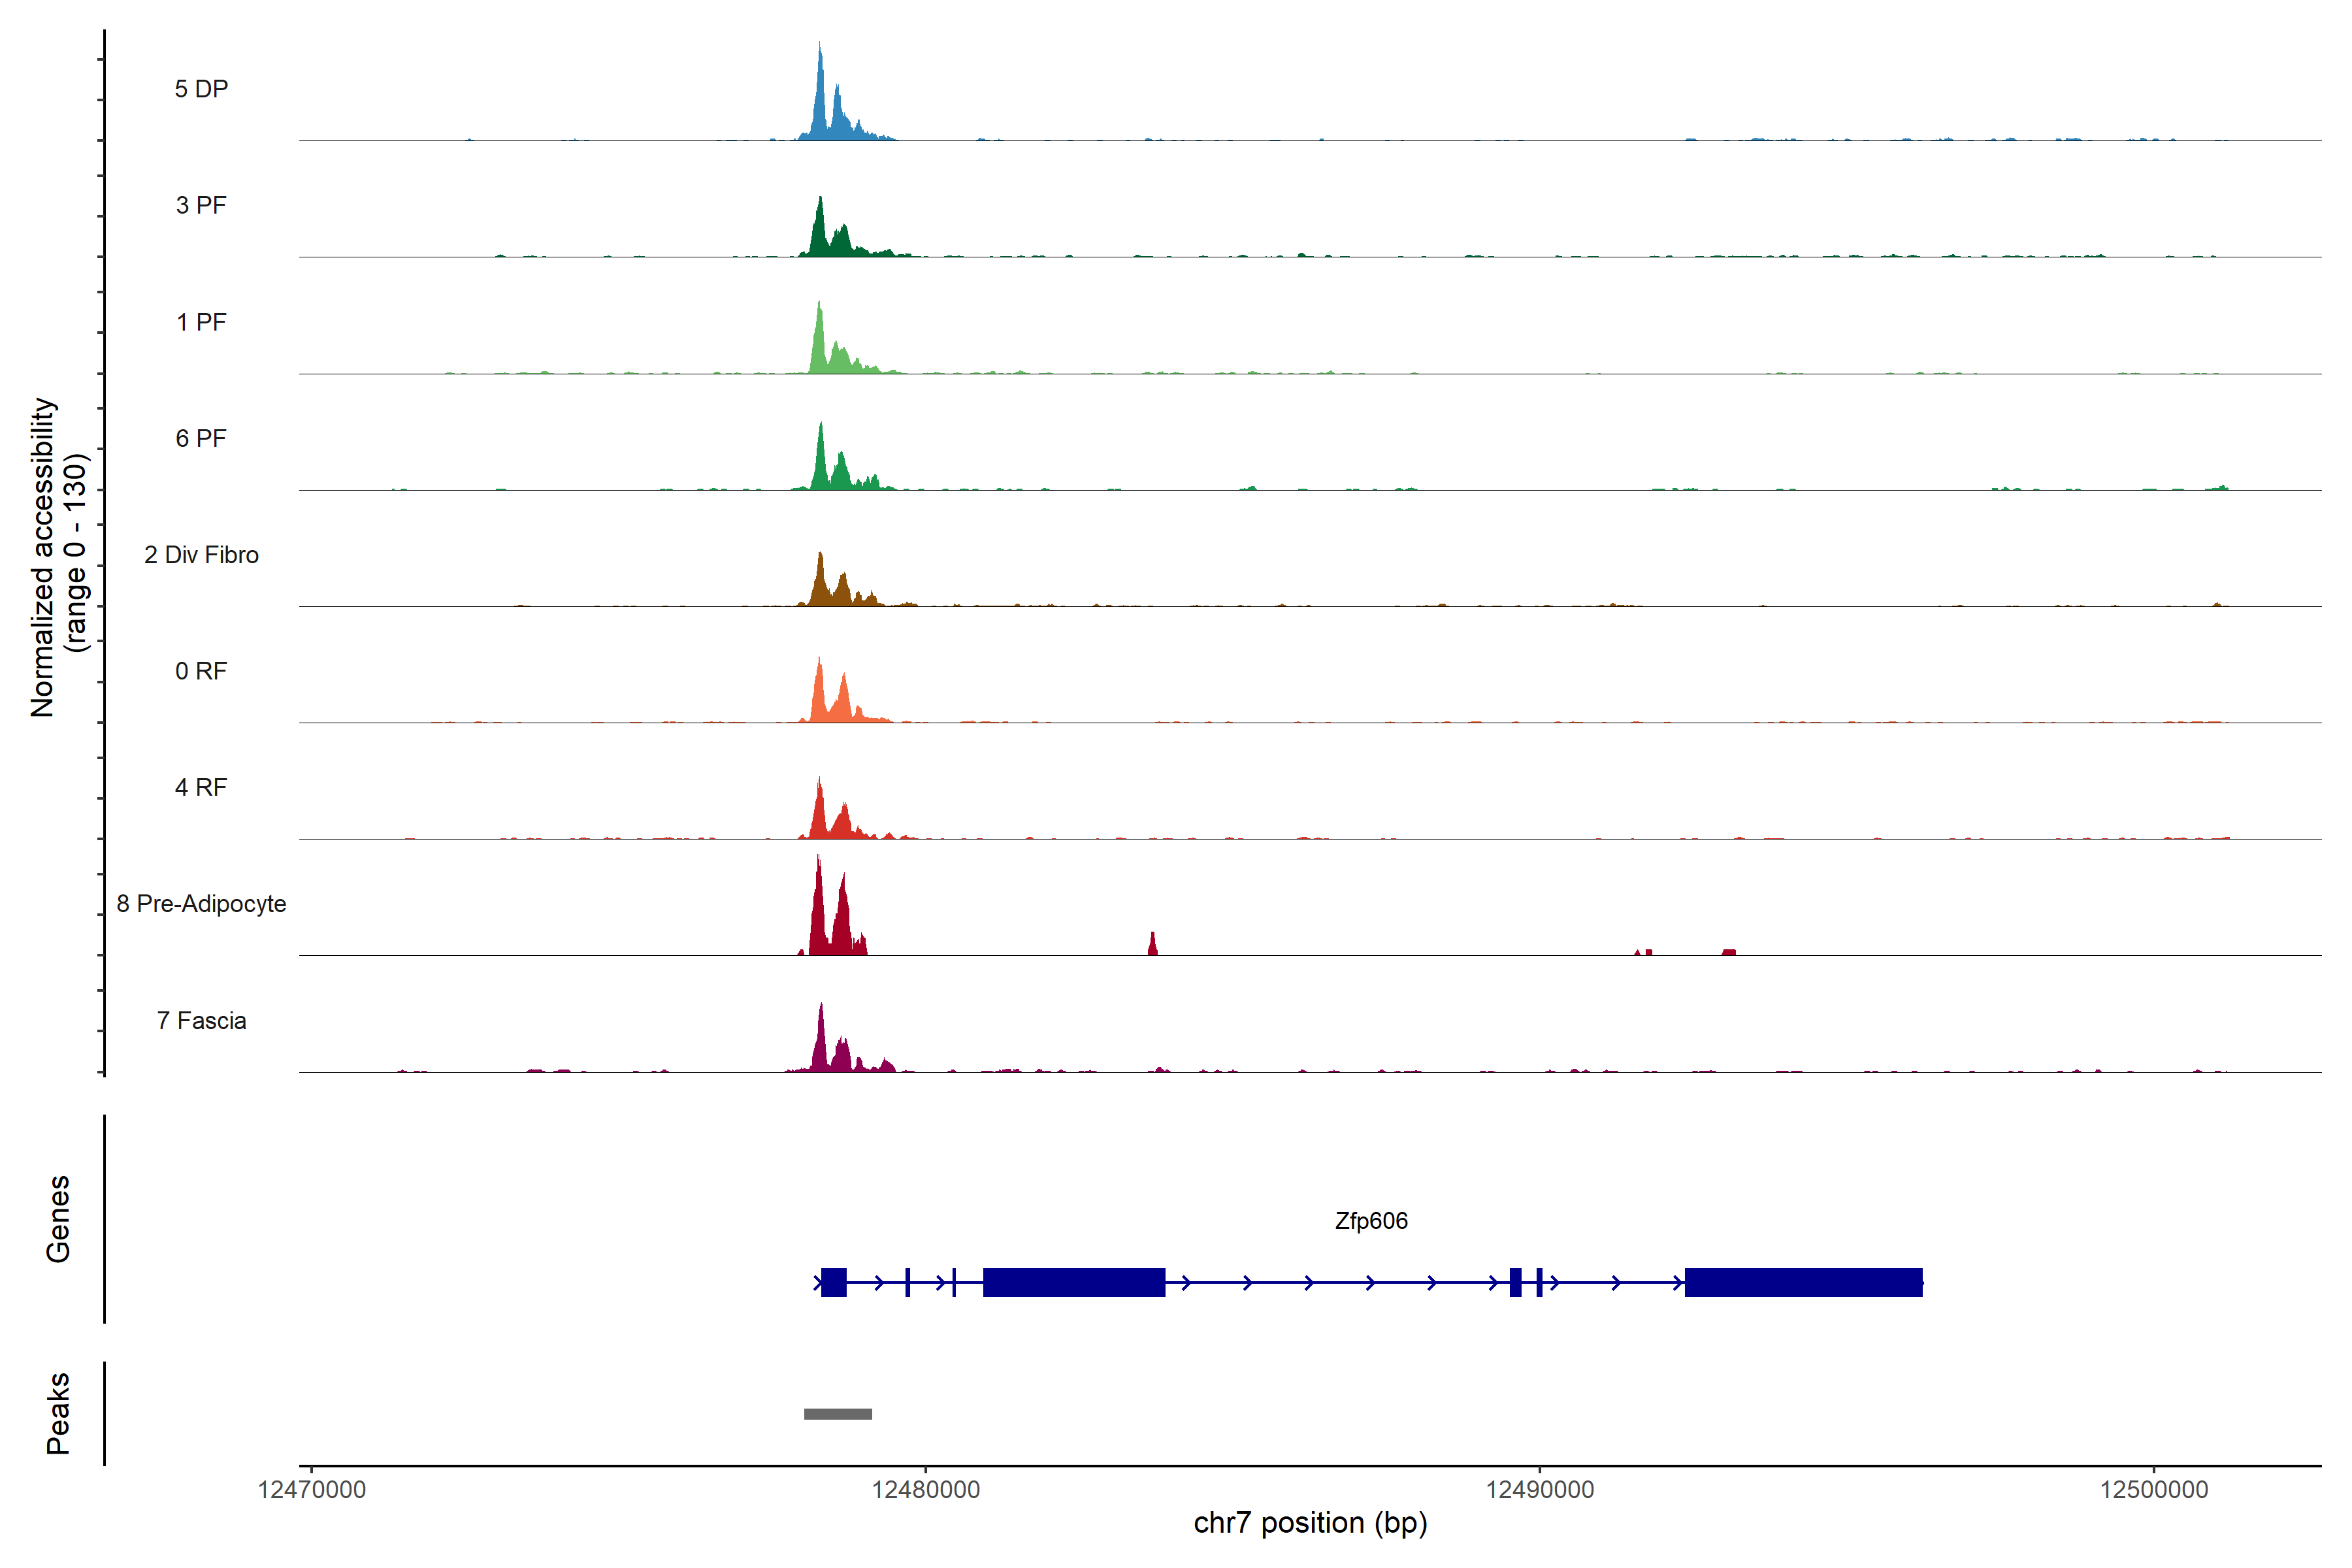Click the 12500000 axis tick label
The height and width of the screenshot is (1568, 2352).
pos(2154,1490)
